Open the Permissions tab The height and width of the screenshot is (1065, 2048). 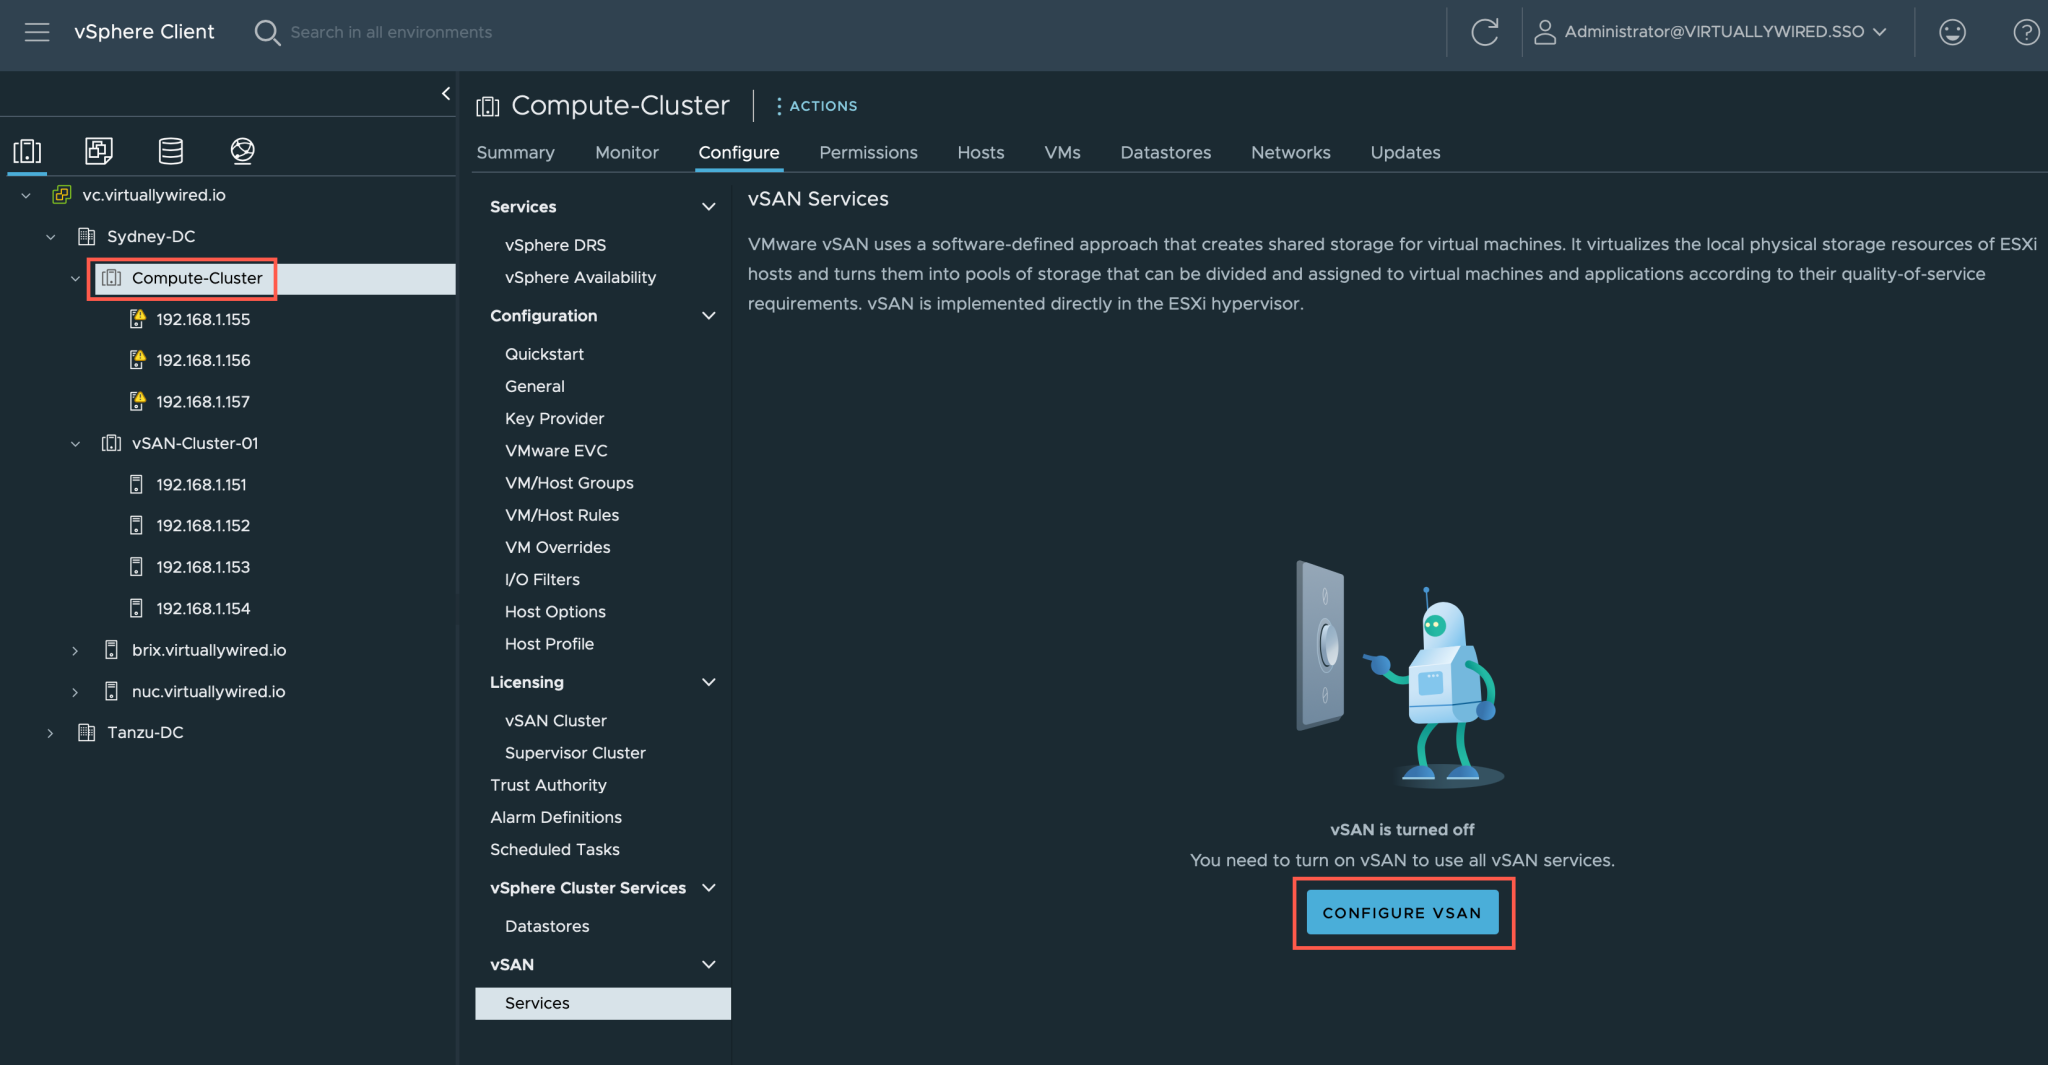(x=868, y=153)
